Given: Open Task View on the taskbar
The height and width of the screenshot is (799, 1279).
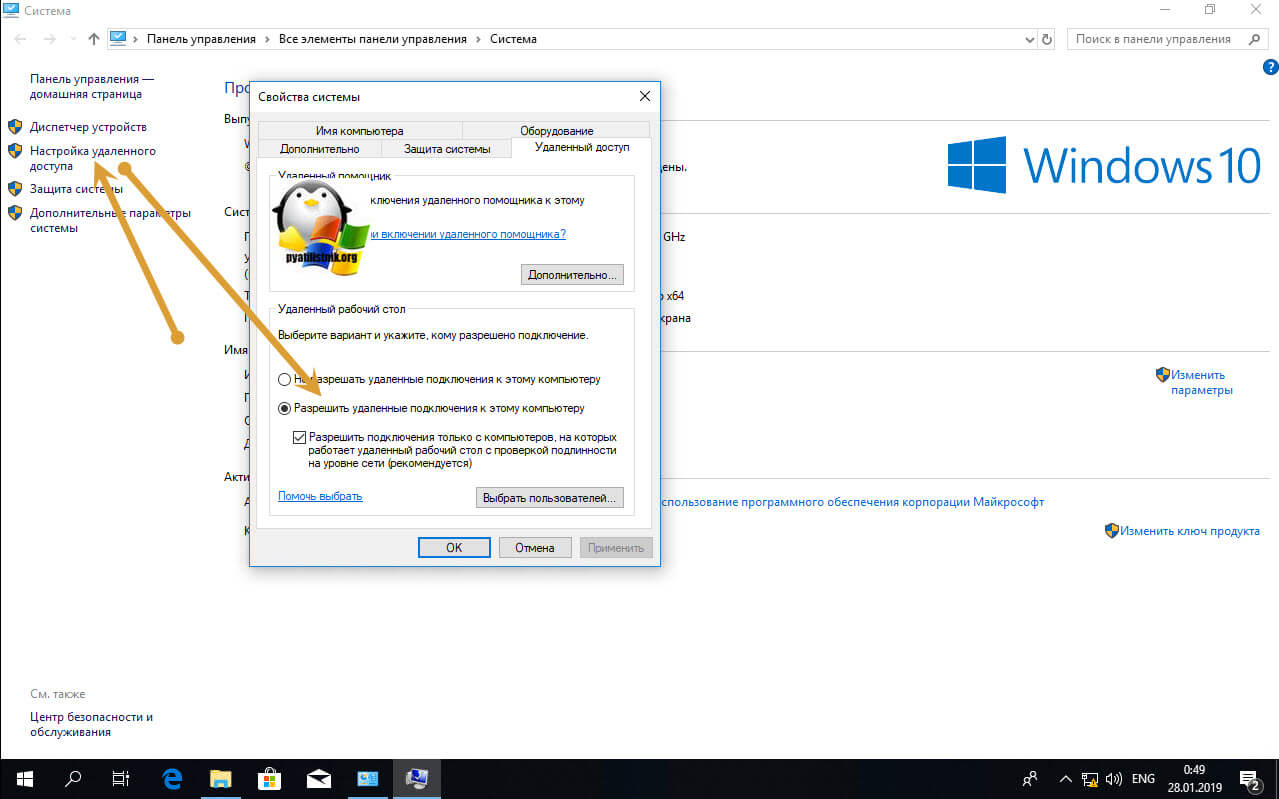Looking at the screenshot, I should 121,778.
